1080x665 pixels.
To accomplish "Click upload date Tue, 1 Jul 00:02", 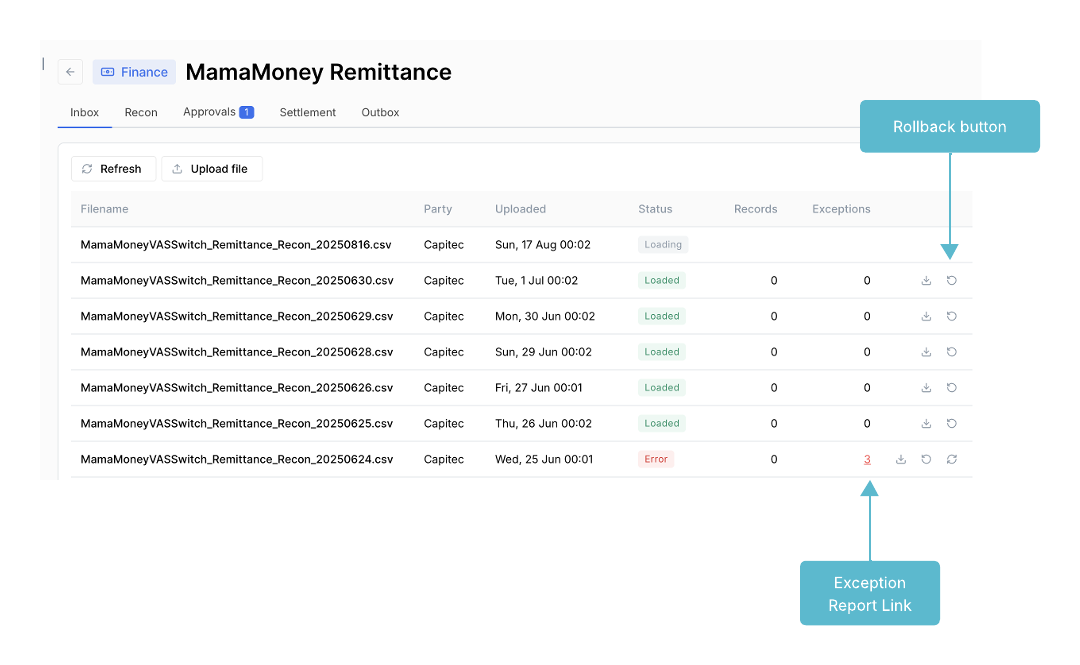I will click(537, 280).
